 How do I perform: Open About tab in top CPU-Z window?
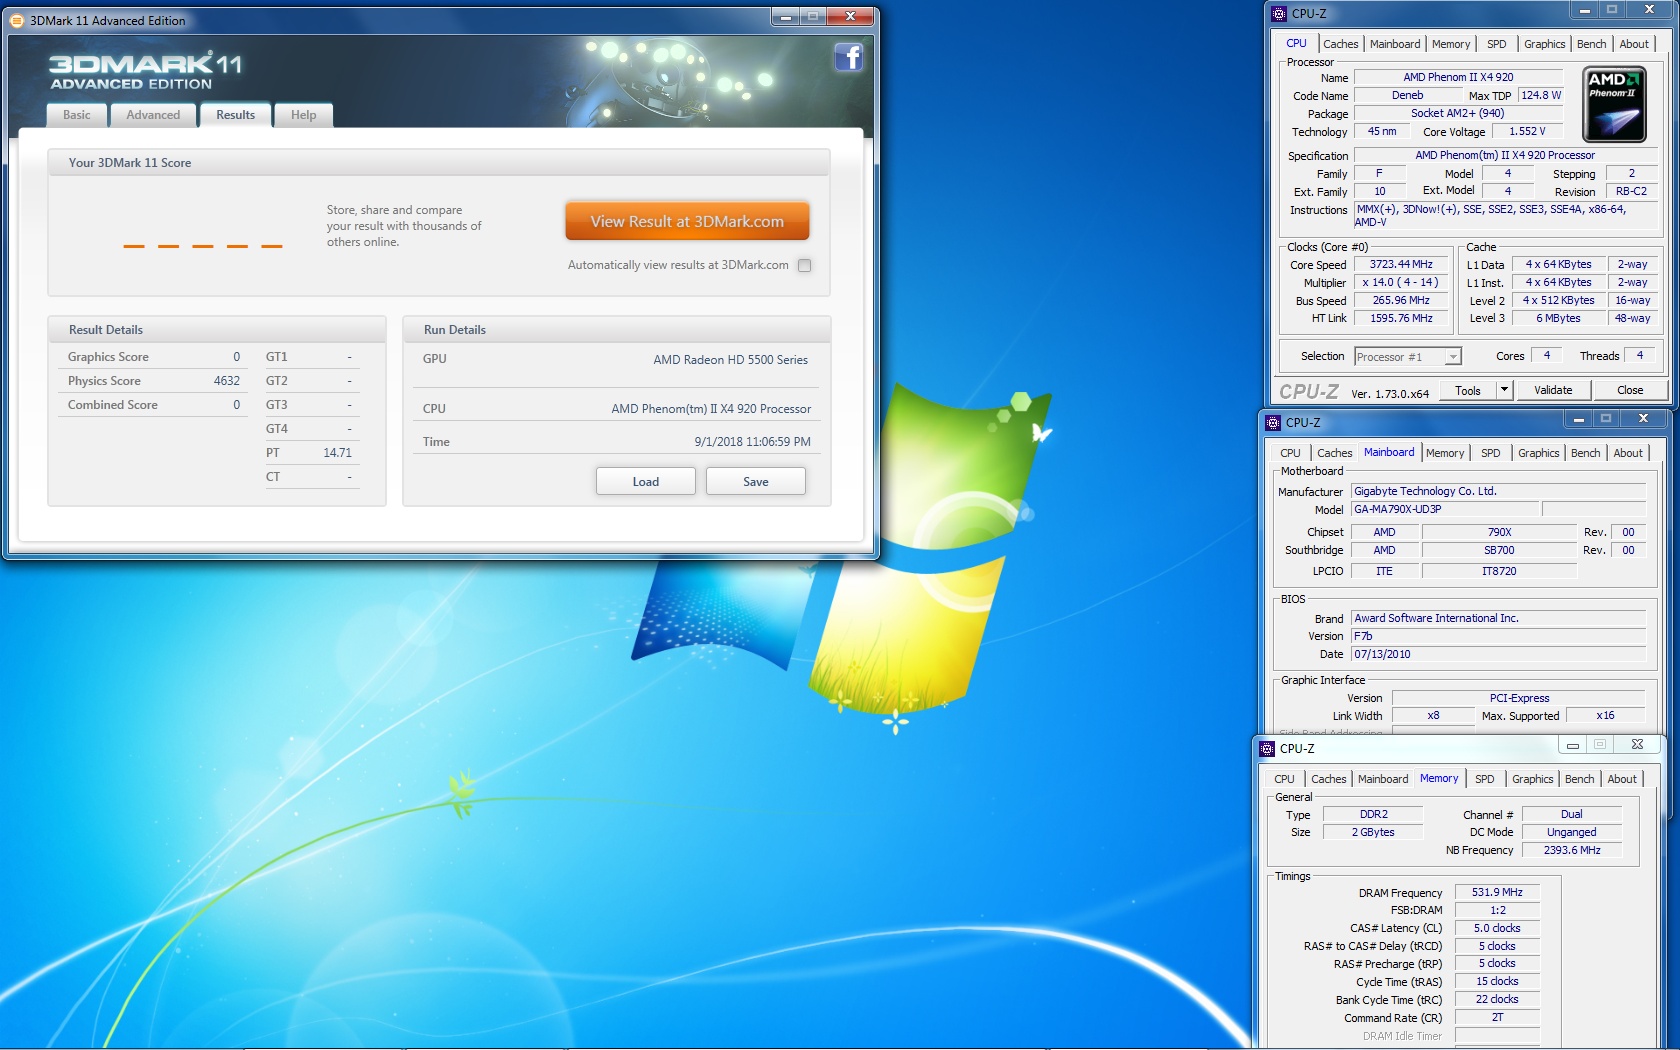[x=1634, y=44]
